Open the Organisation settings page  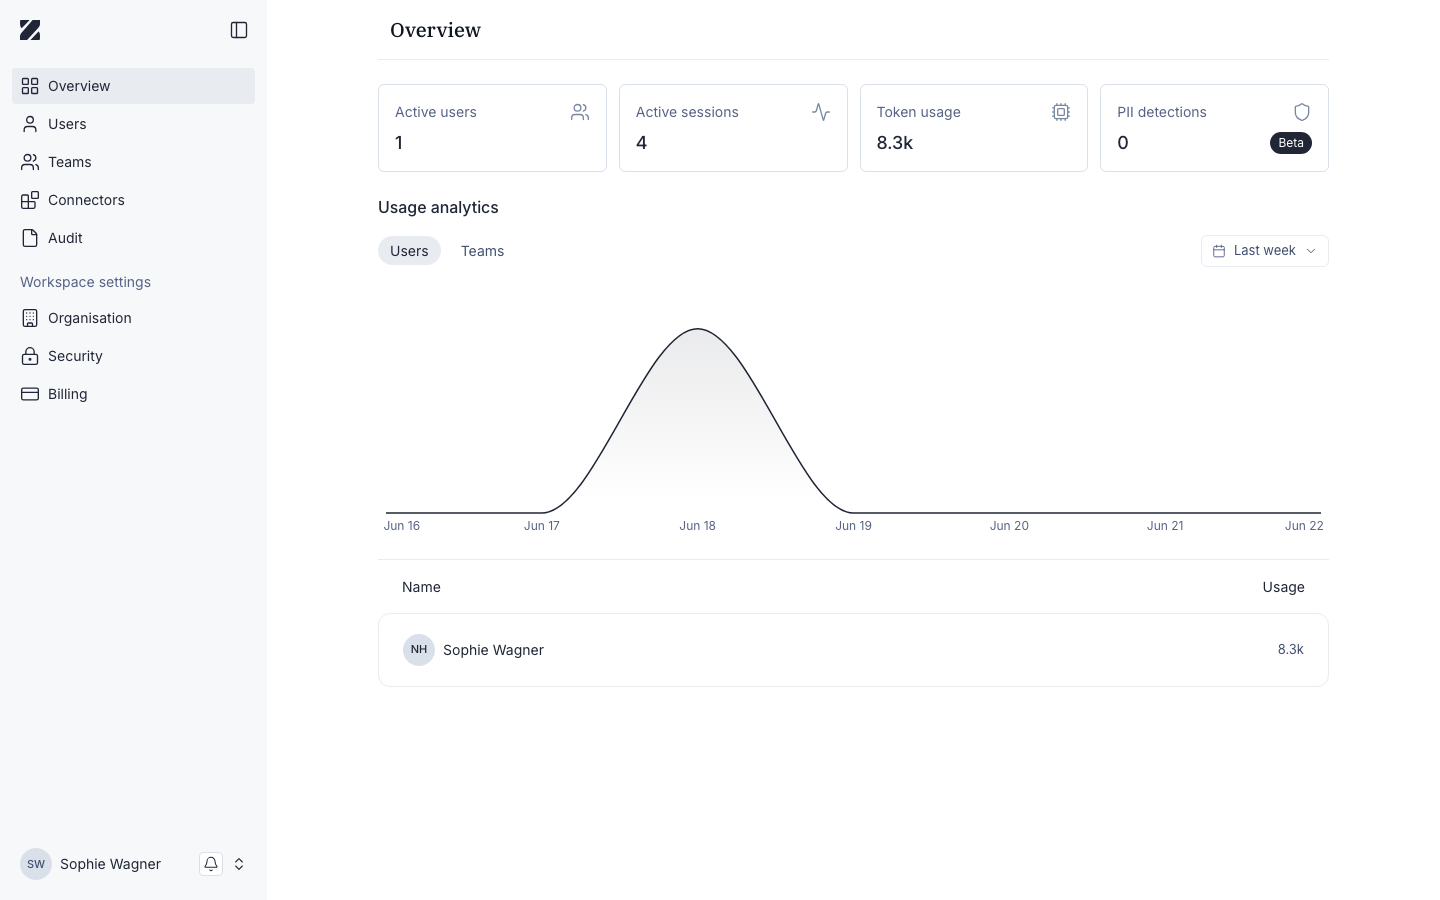pyautogui.click(x=133, y=318)
